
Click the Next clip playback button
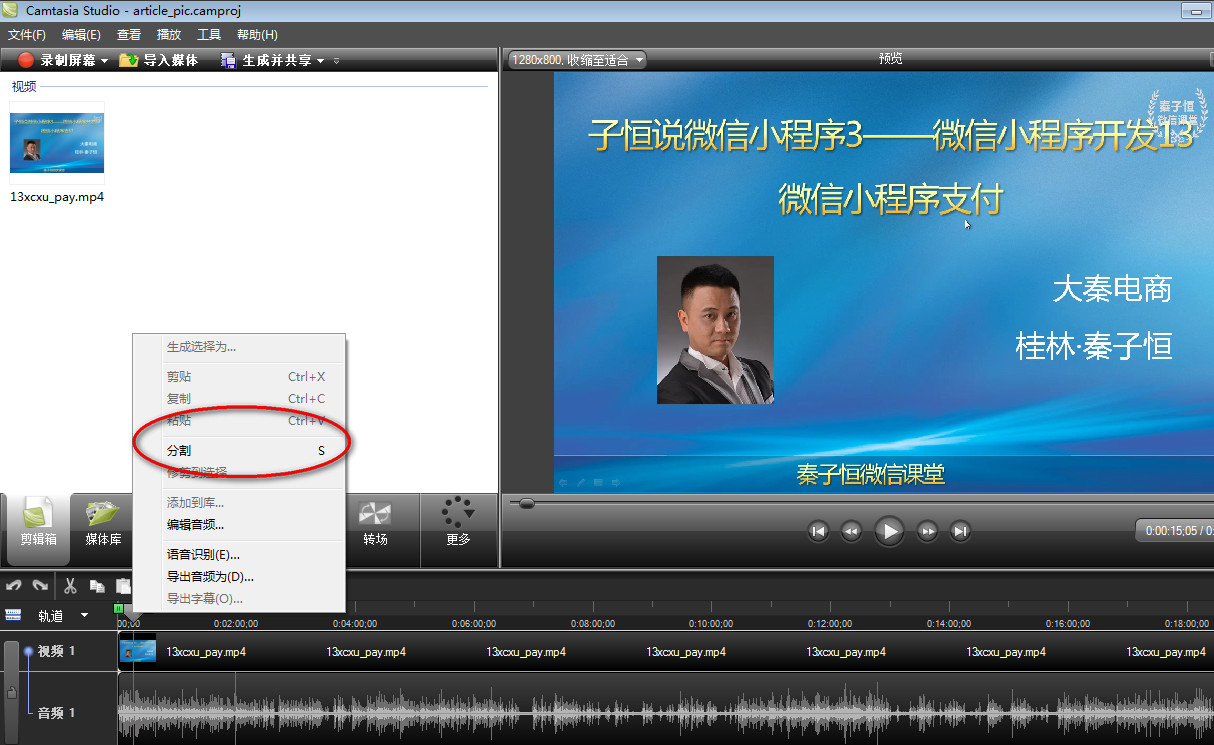point(961,531)
